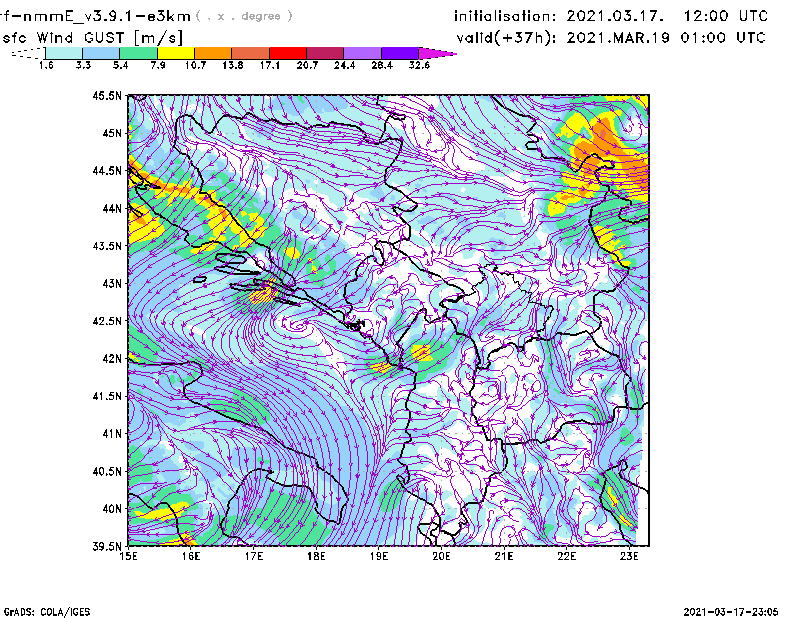This screenshot has width=800, height=618.
Task: Click the 19E longitude label
Action: coord(379,556)
